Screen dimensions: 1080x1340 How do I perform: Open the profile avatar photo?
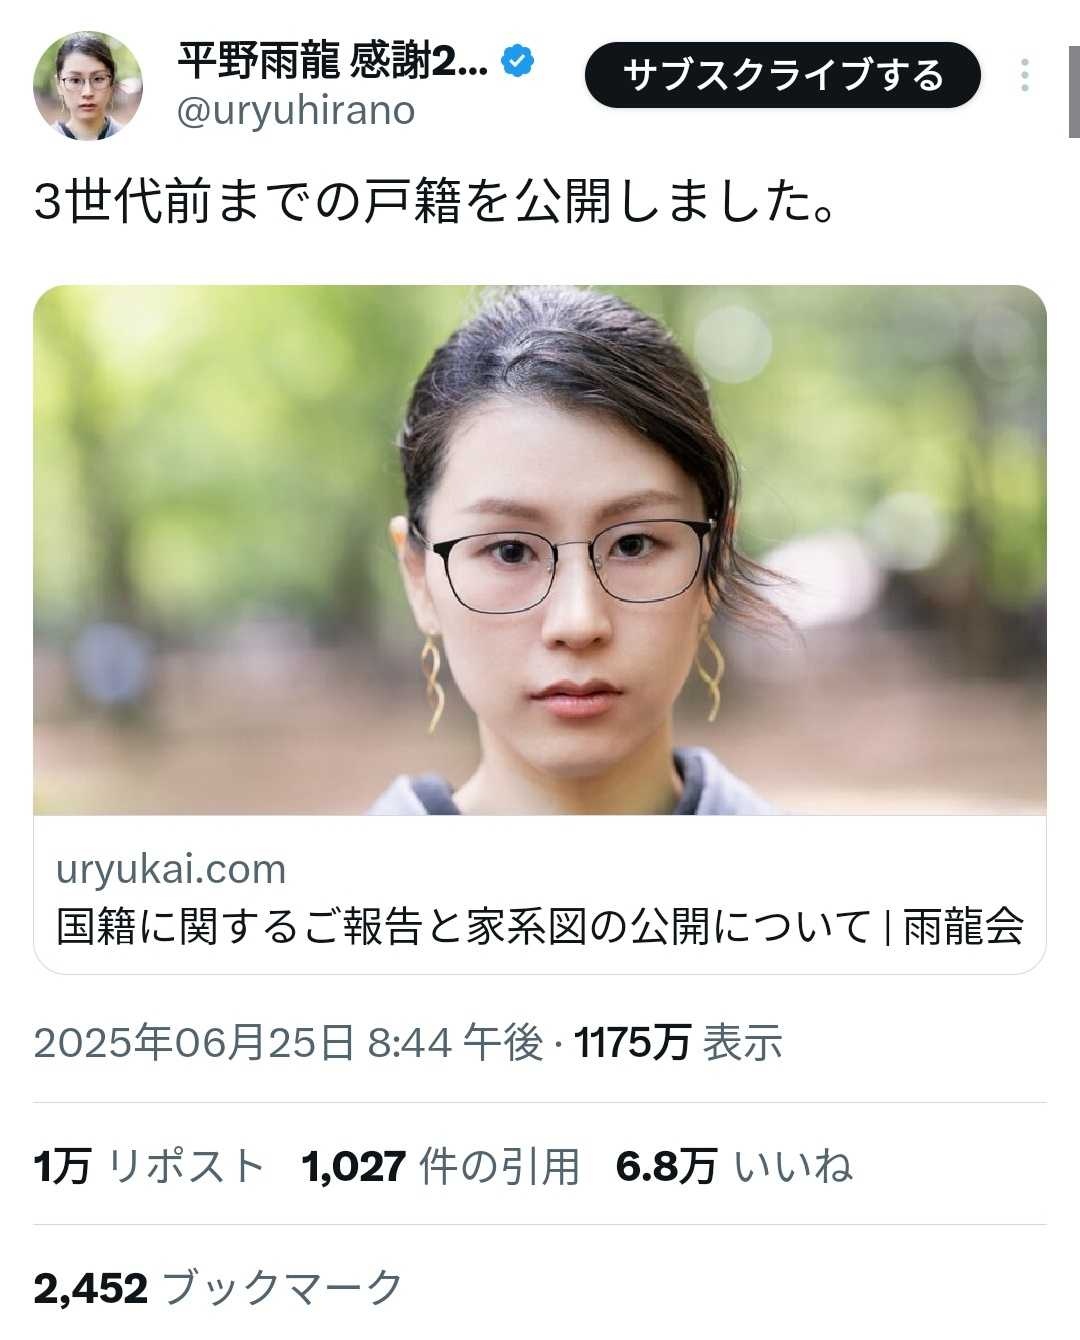click(x=88, y=86)
